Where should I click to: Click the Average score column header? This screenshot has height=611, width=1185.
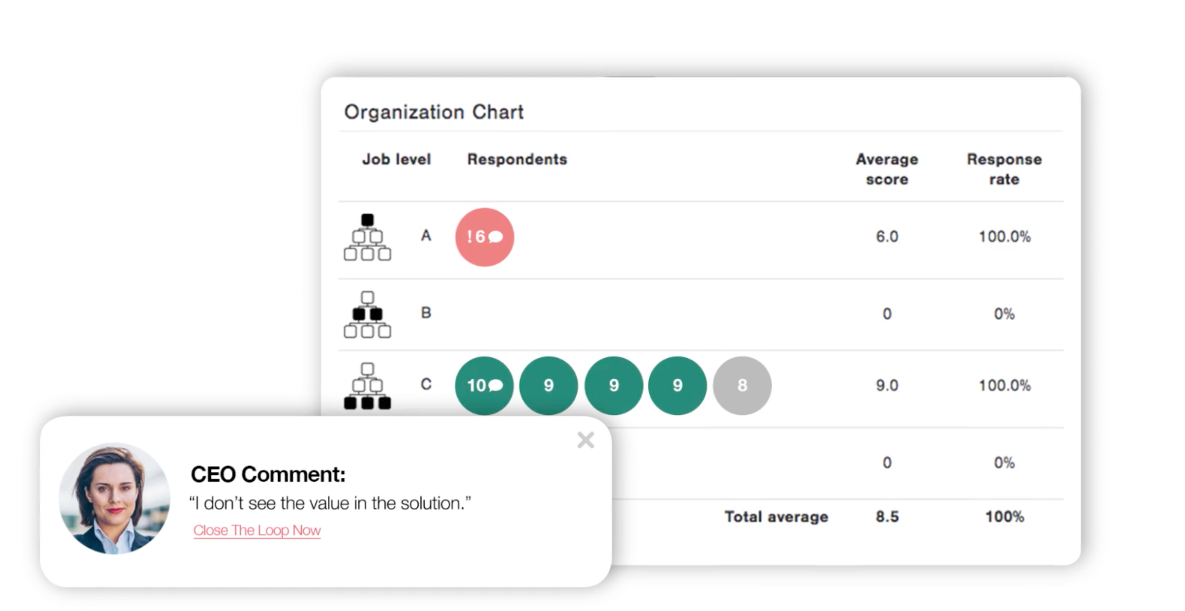click(886, 169)
